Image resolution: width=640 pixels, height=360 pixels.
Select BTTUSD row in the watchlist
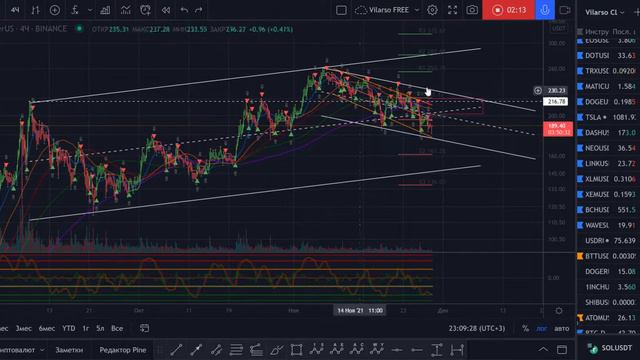pyautogui.click(x=608, y=256)
